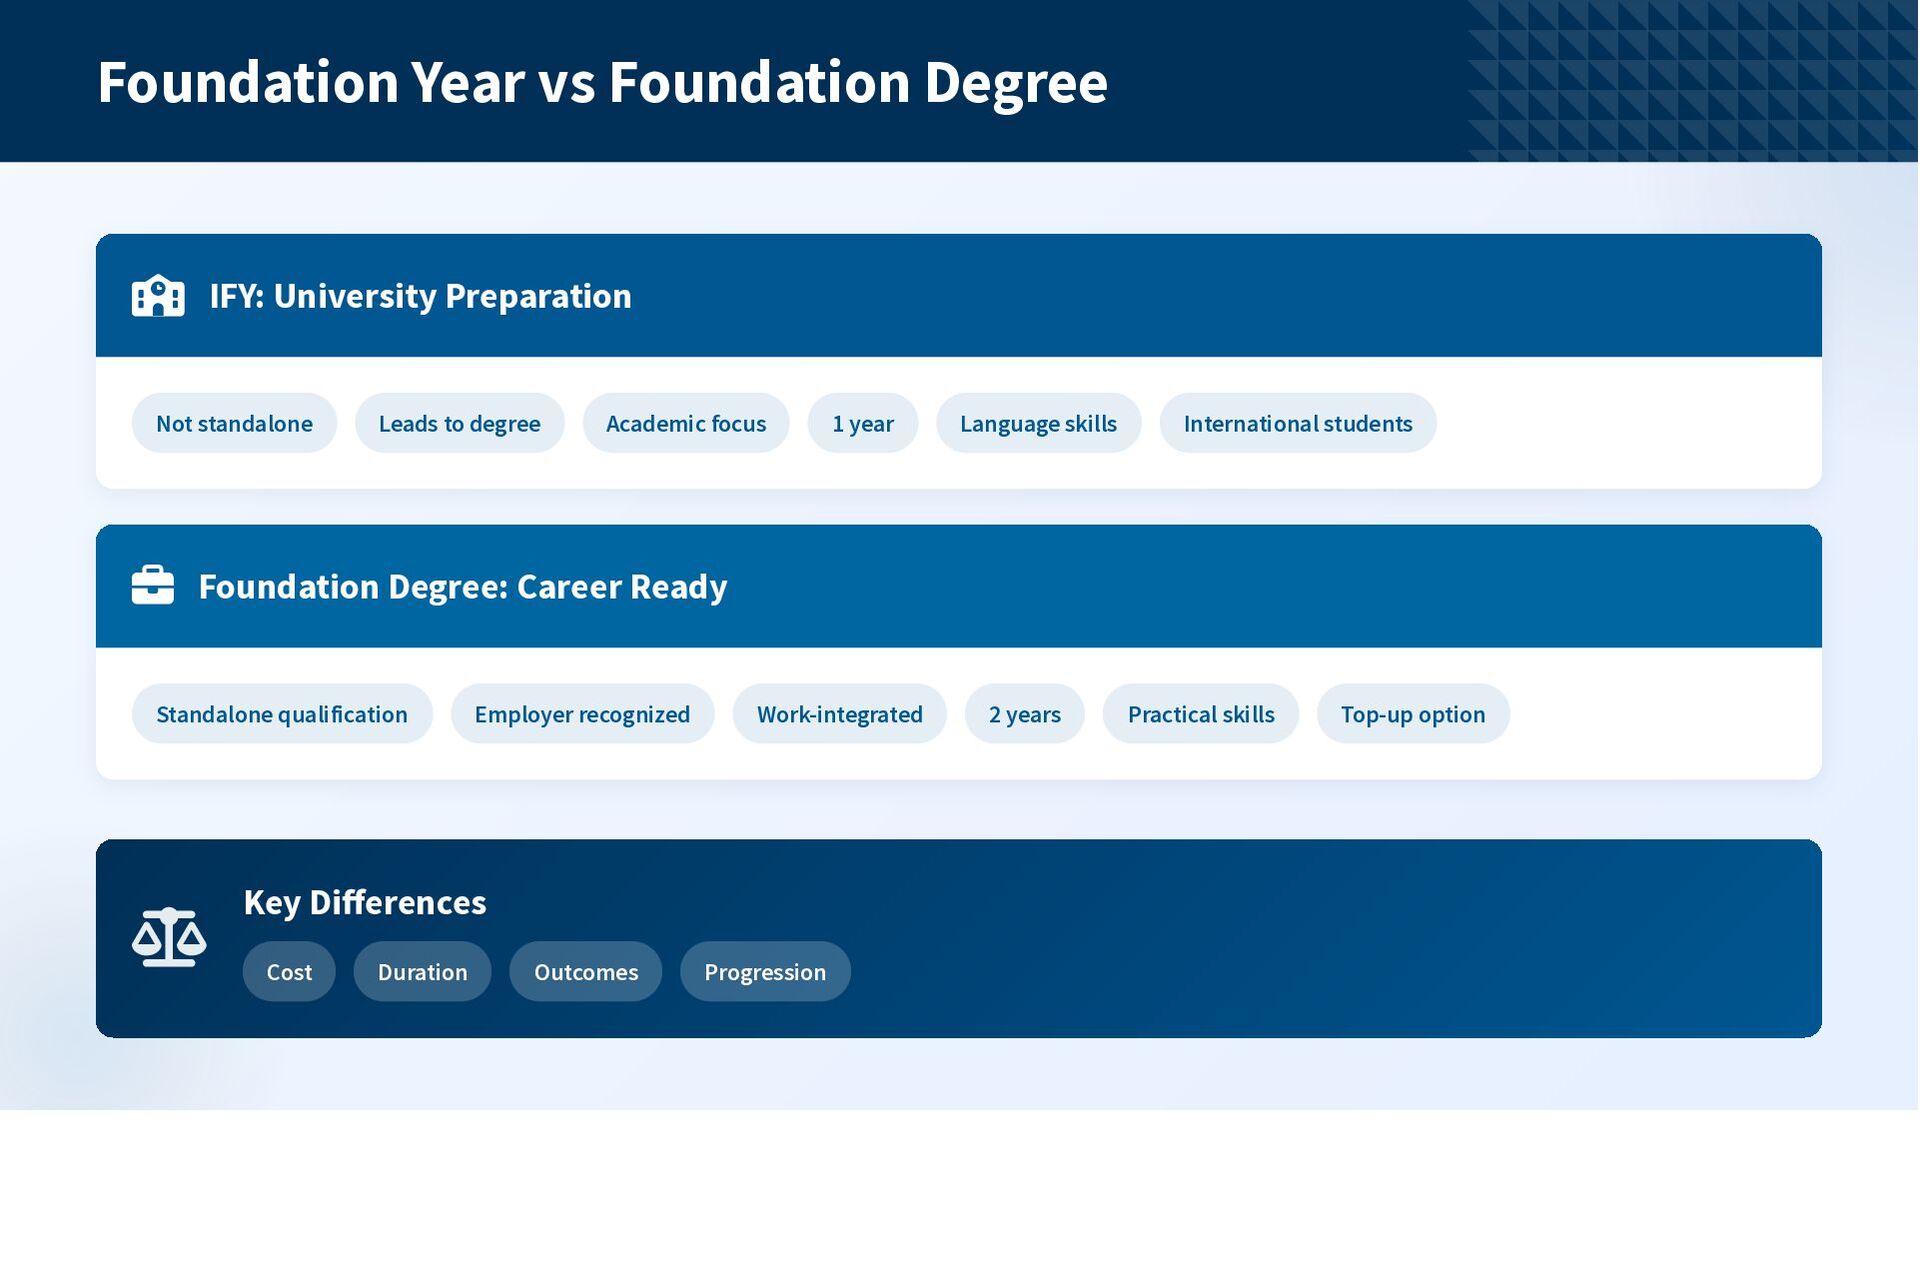Select the 'Duration' chip
Viewport: 1920px width, 1261px height.
(423, 972)
